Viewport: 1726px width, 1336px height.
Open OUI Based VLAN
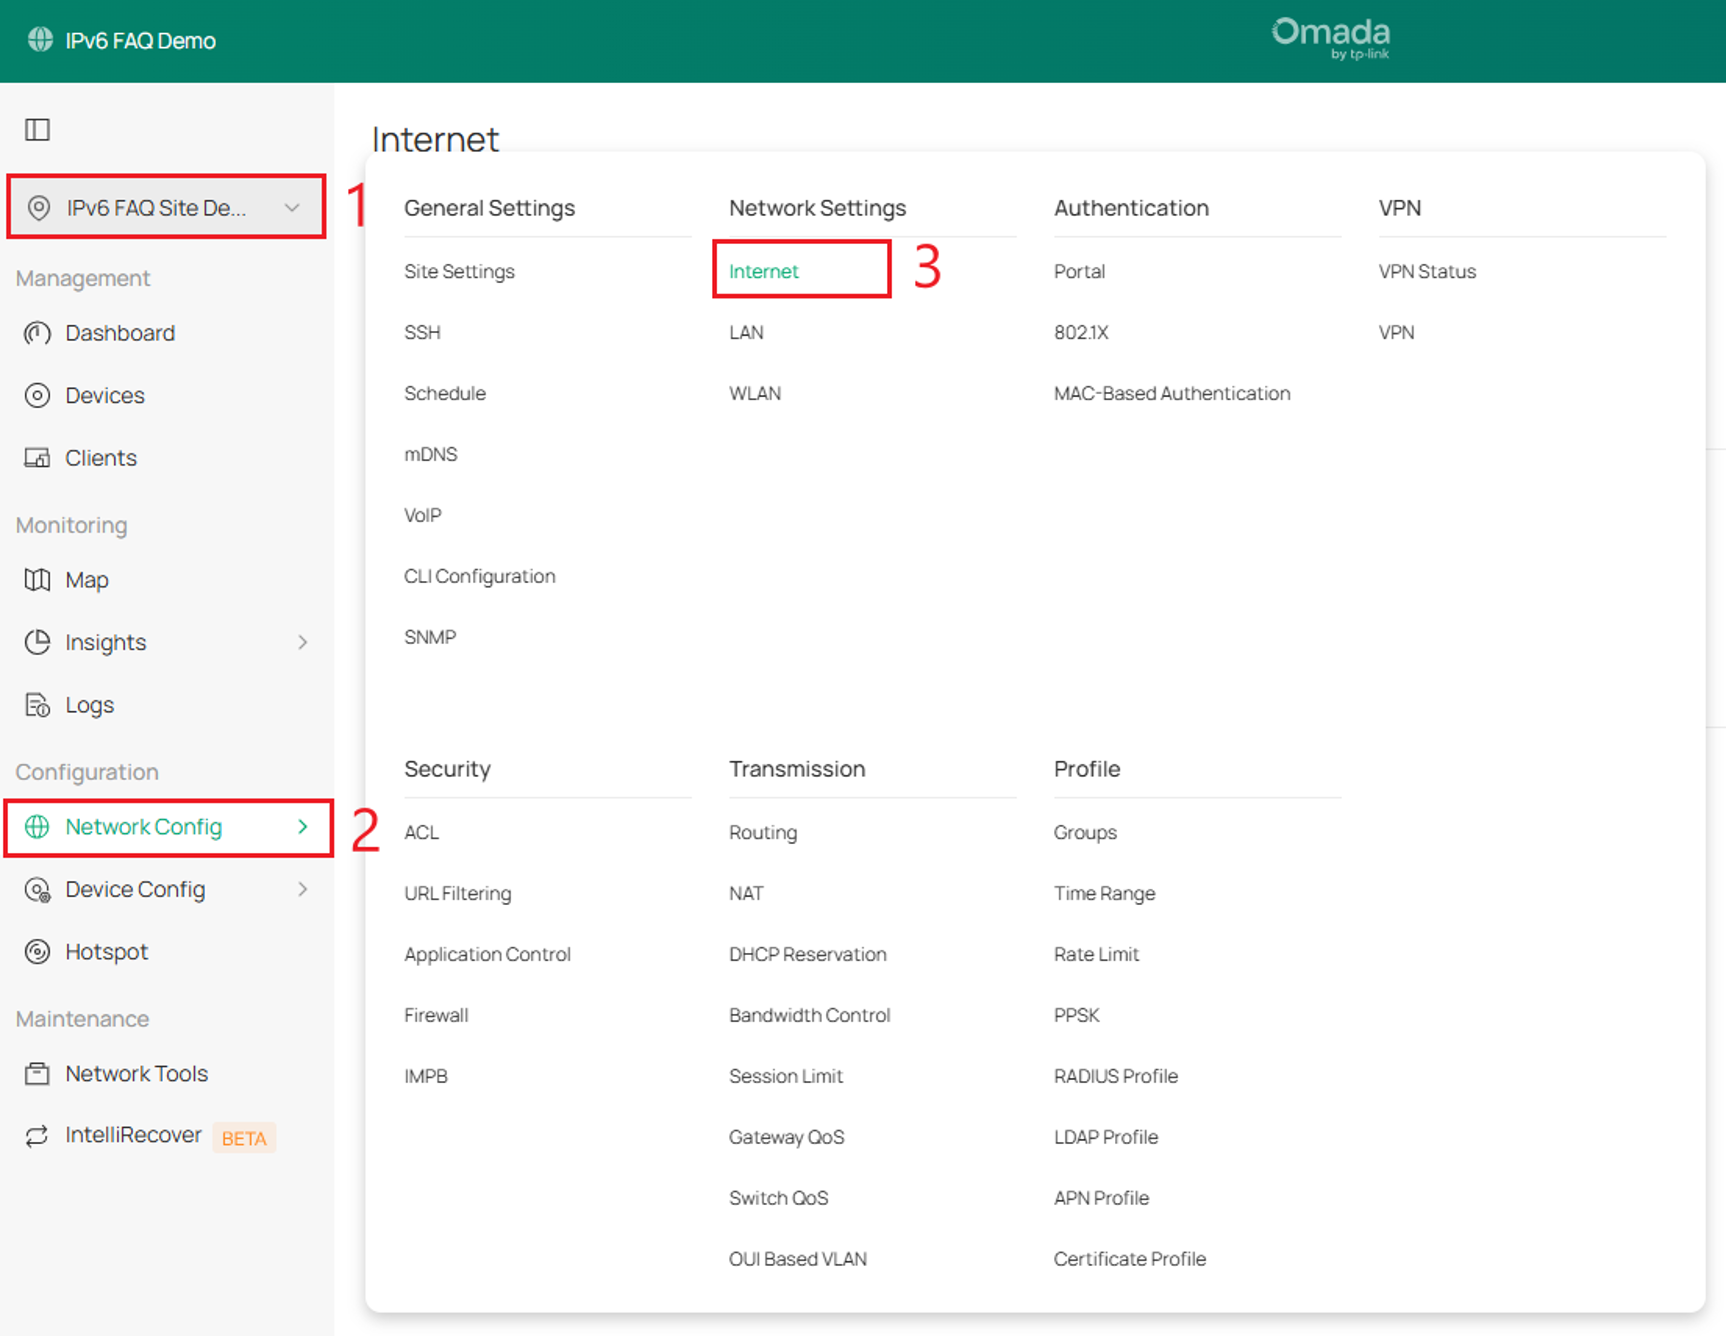(x=798, y=1259)
